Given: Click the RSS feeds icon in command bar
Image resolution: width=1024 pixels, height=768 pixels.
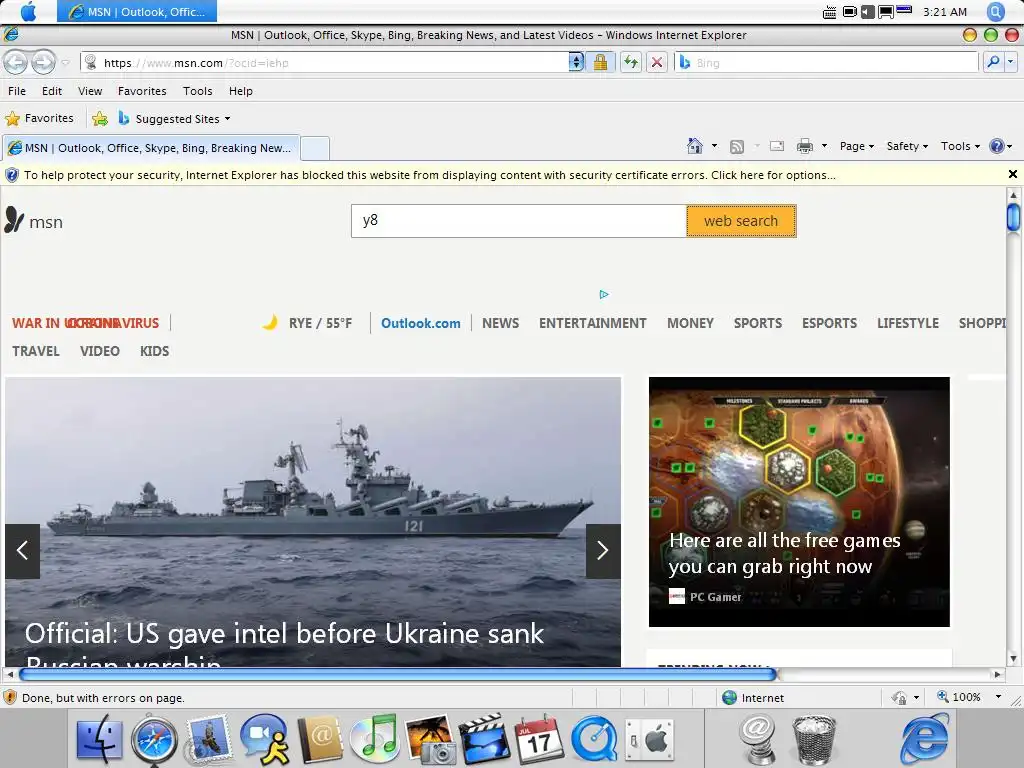Looking at the screenshot, I should pos(737,147).
